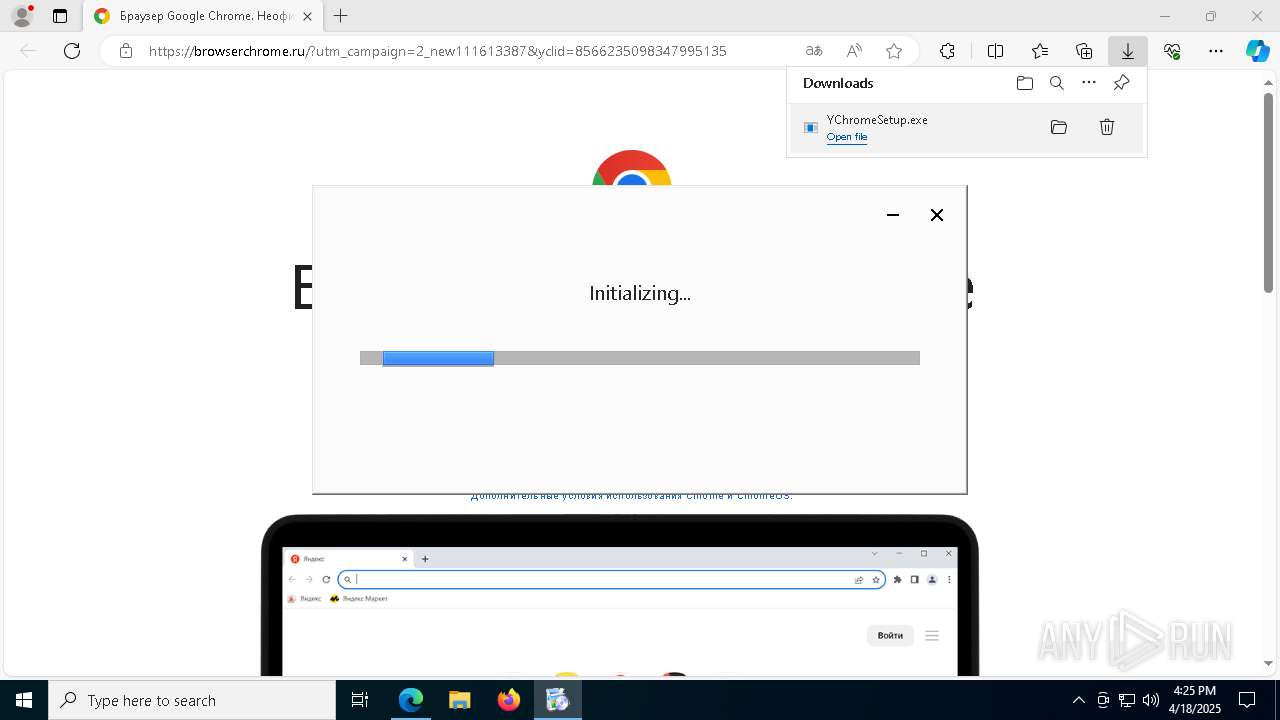Open a new tab with plus button
Viewport: 1280px width, 720px height.
click(341, 16)
